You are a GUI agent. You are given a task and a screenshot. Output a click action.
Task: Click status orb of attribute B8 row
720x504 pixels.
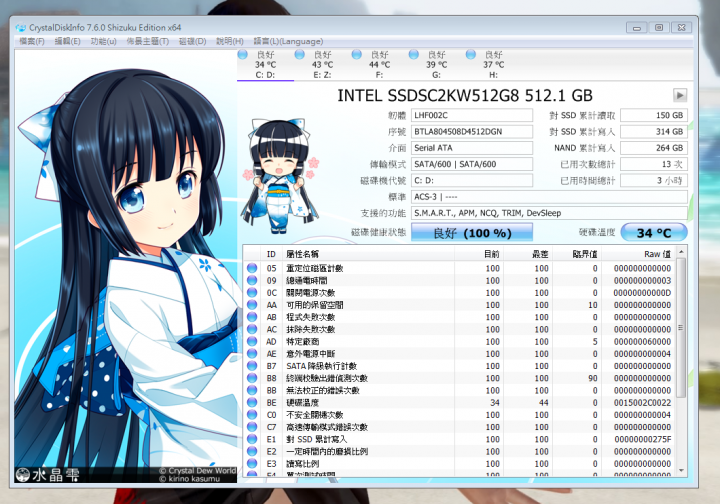tap(252, 378)
